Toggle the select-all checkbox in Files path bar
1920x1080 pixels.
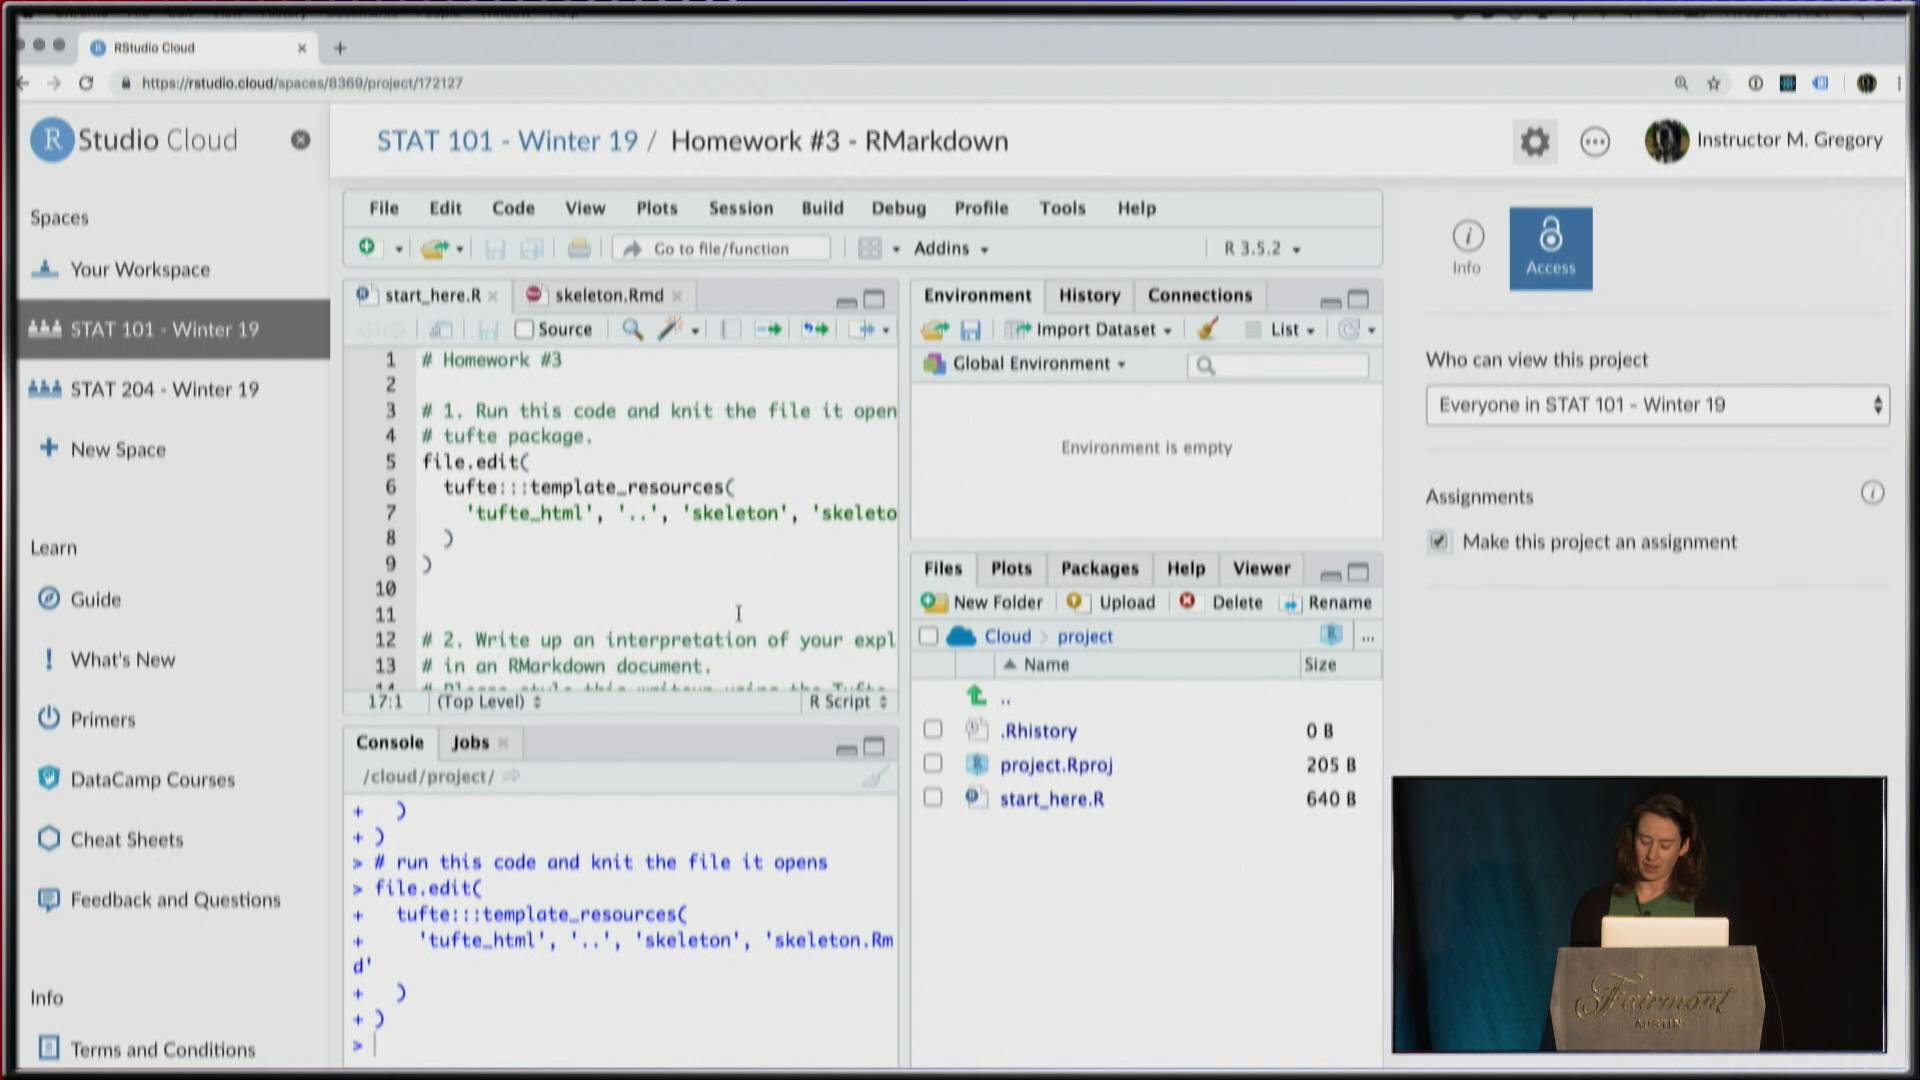click(x=928, y=636)
